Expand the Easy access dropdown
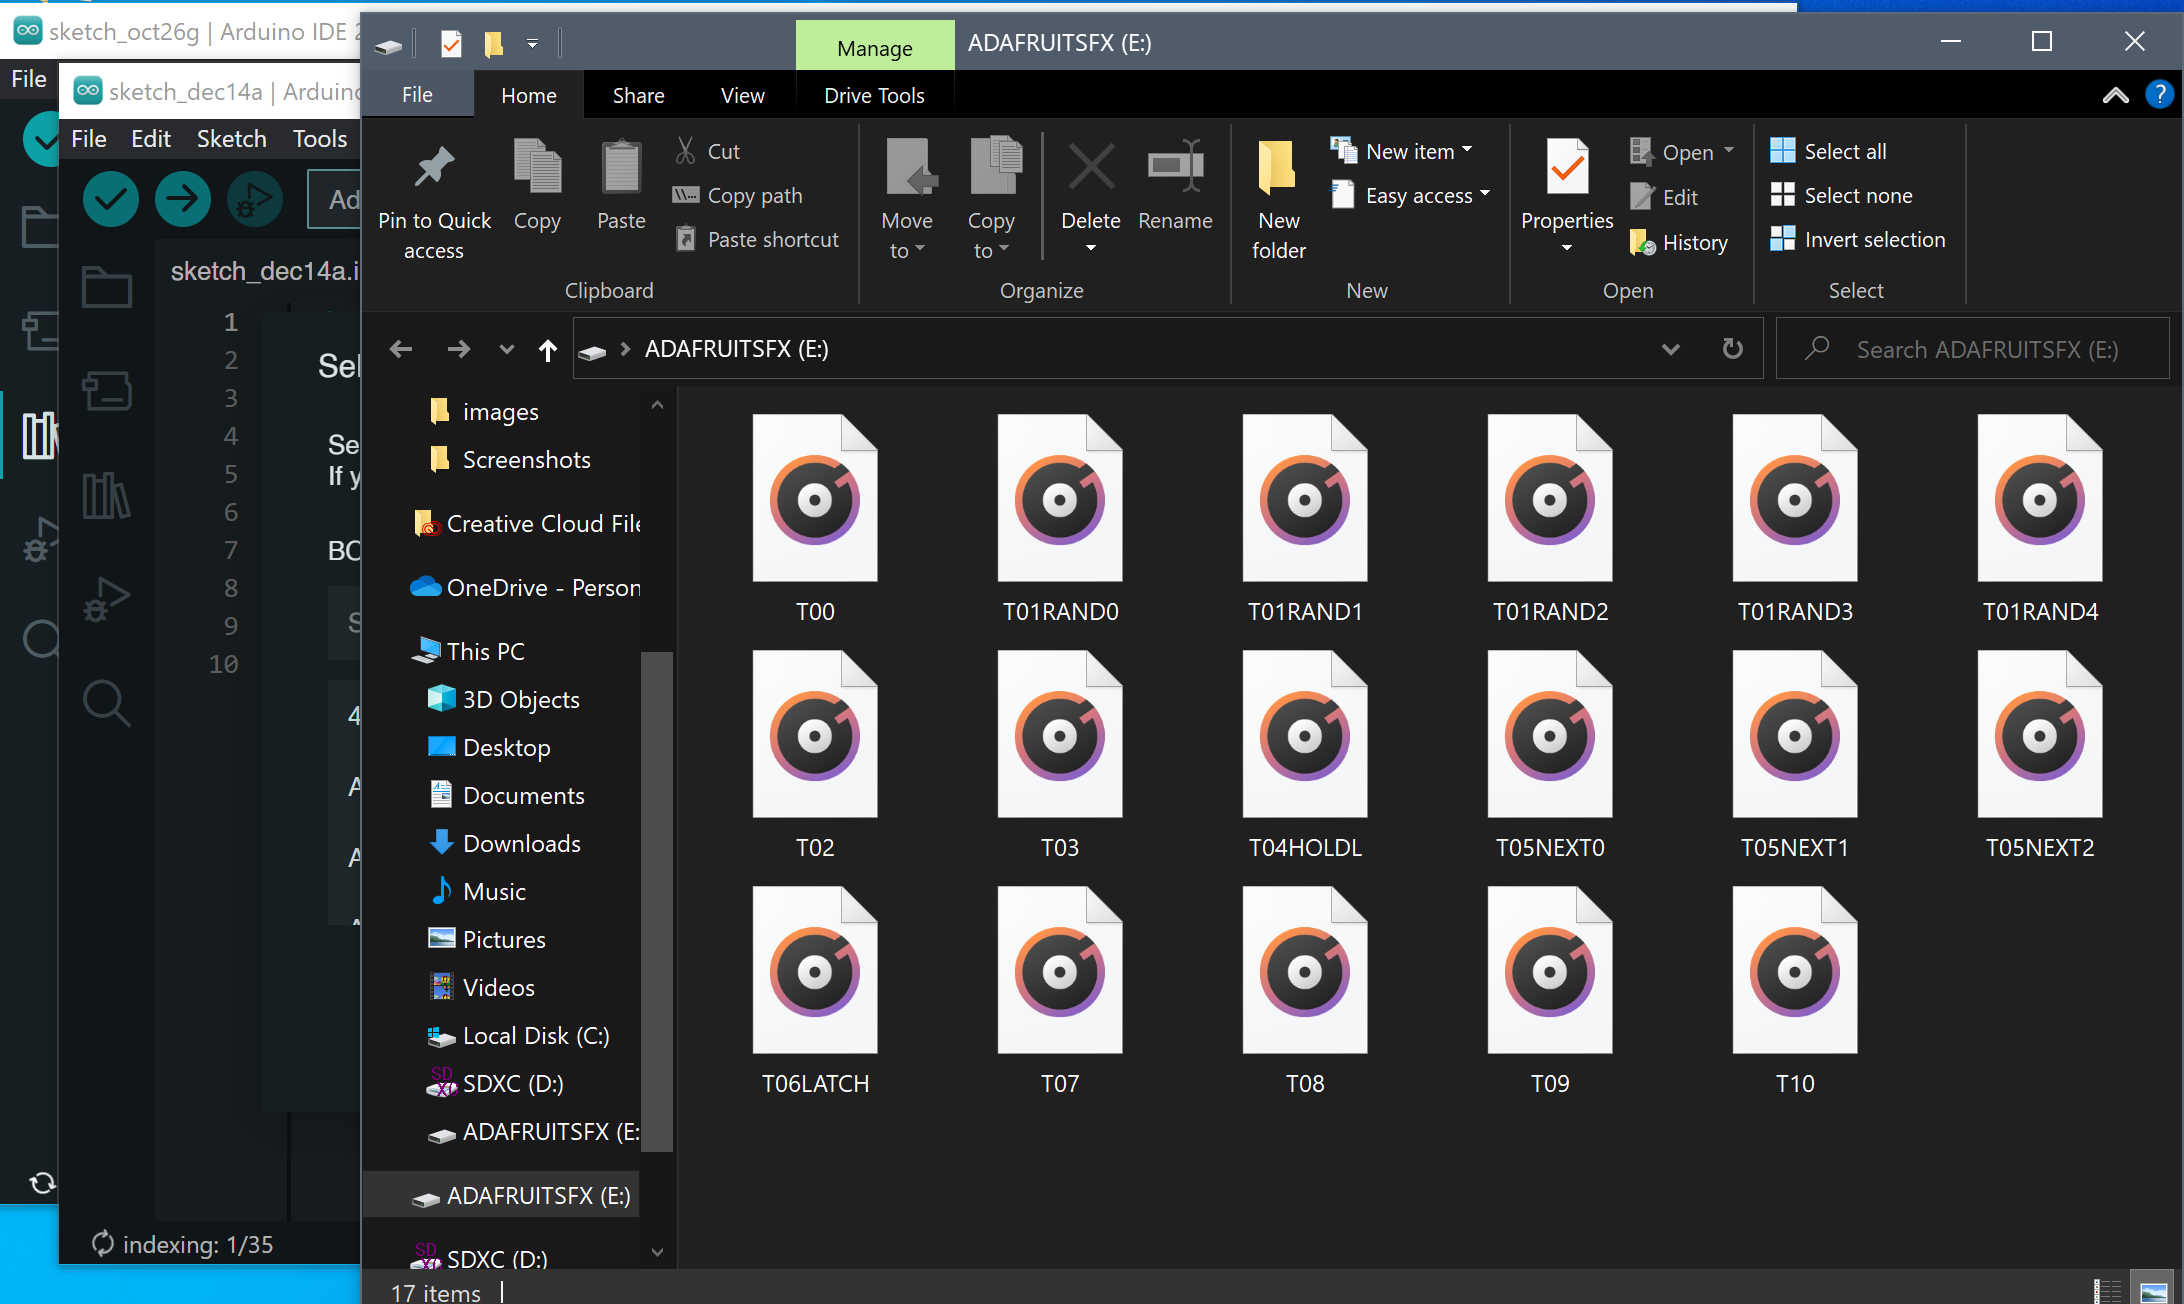The image size is (2184, 1304). point(1410,195)
